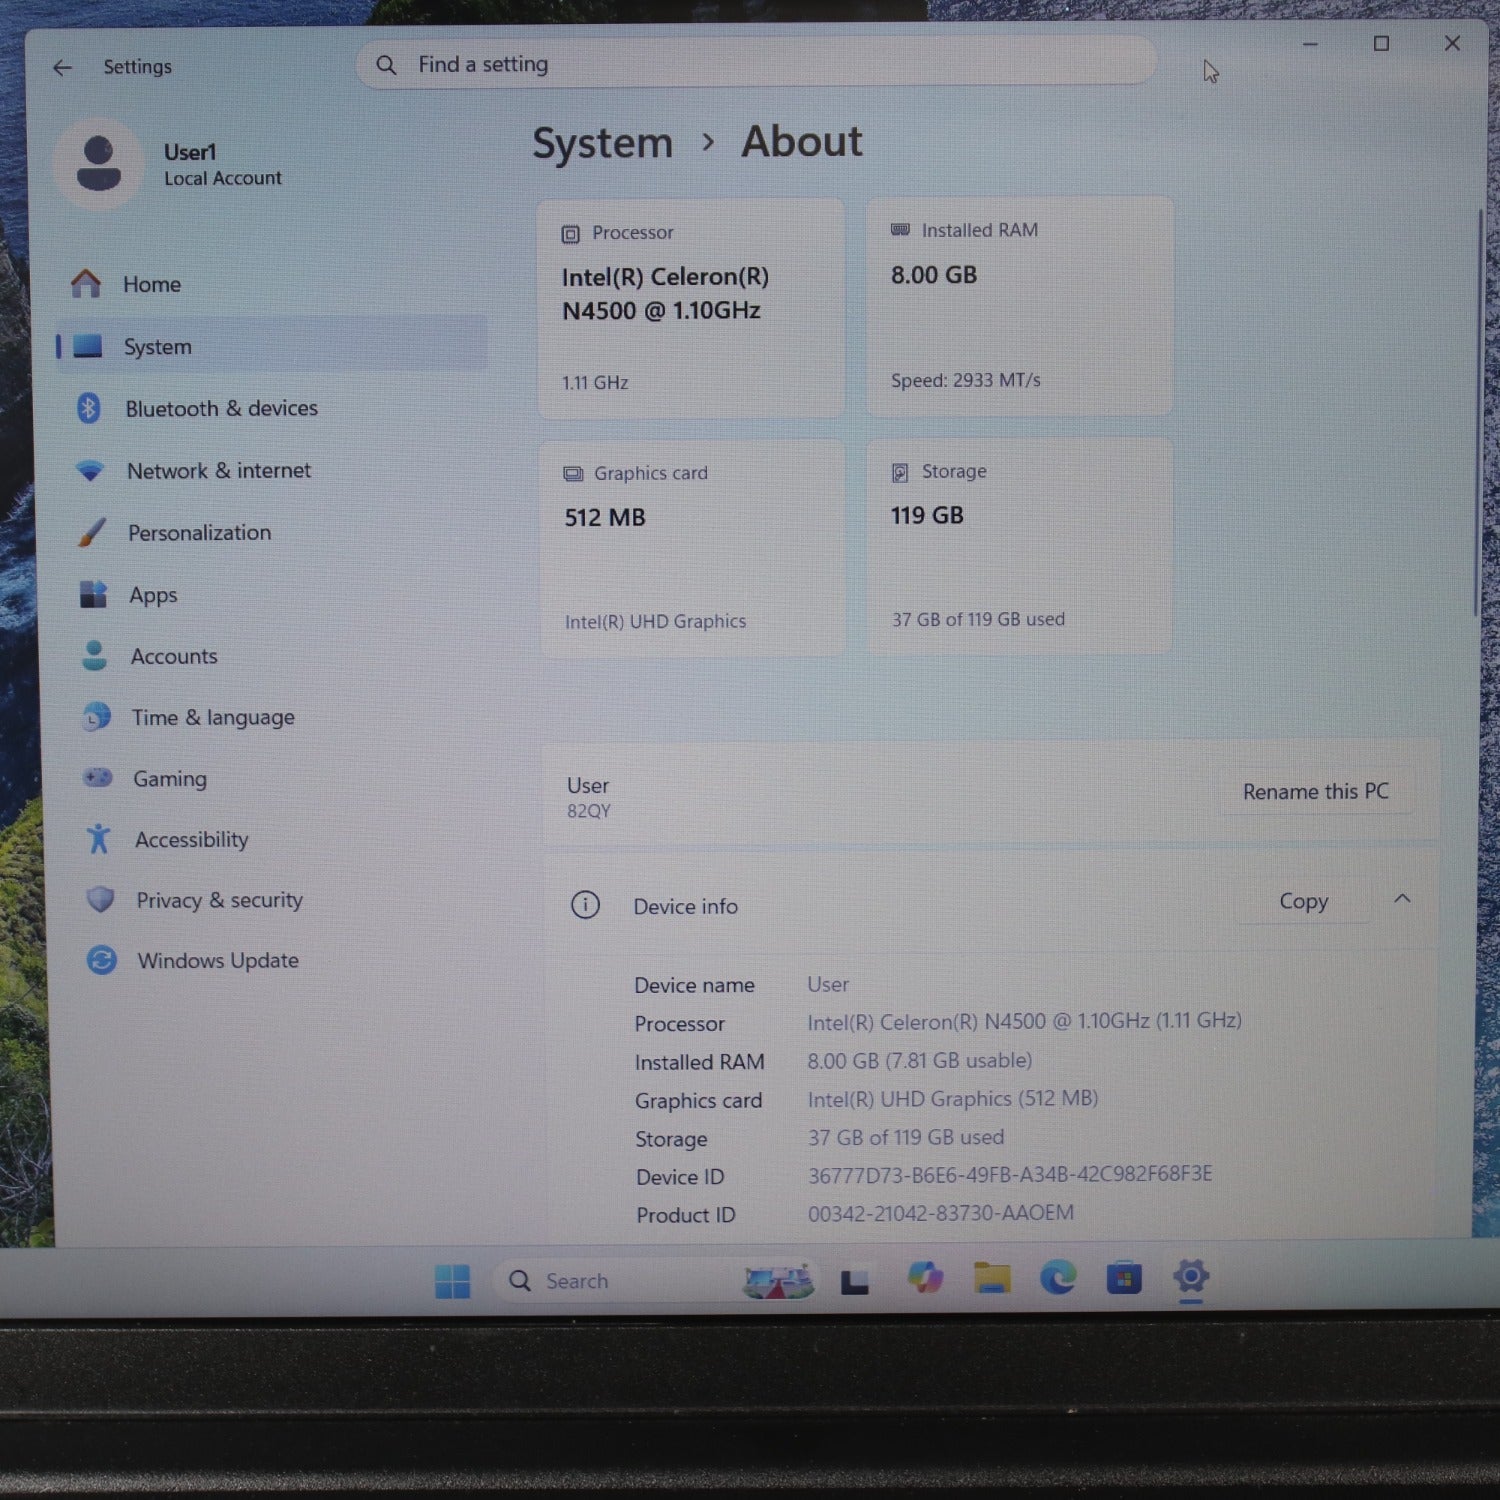Click the Bluetooth icon in sidebar
This screenshot has height=1500, width=1500.
pos(89,408)
